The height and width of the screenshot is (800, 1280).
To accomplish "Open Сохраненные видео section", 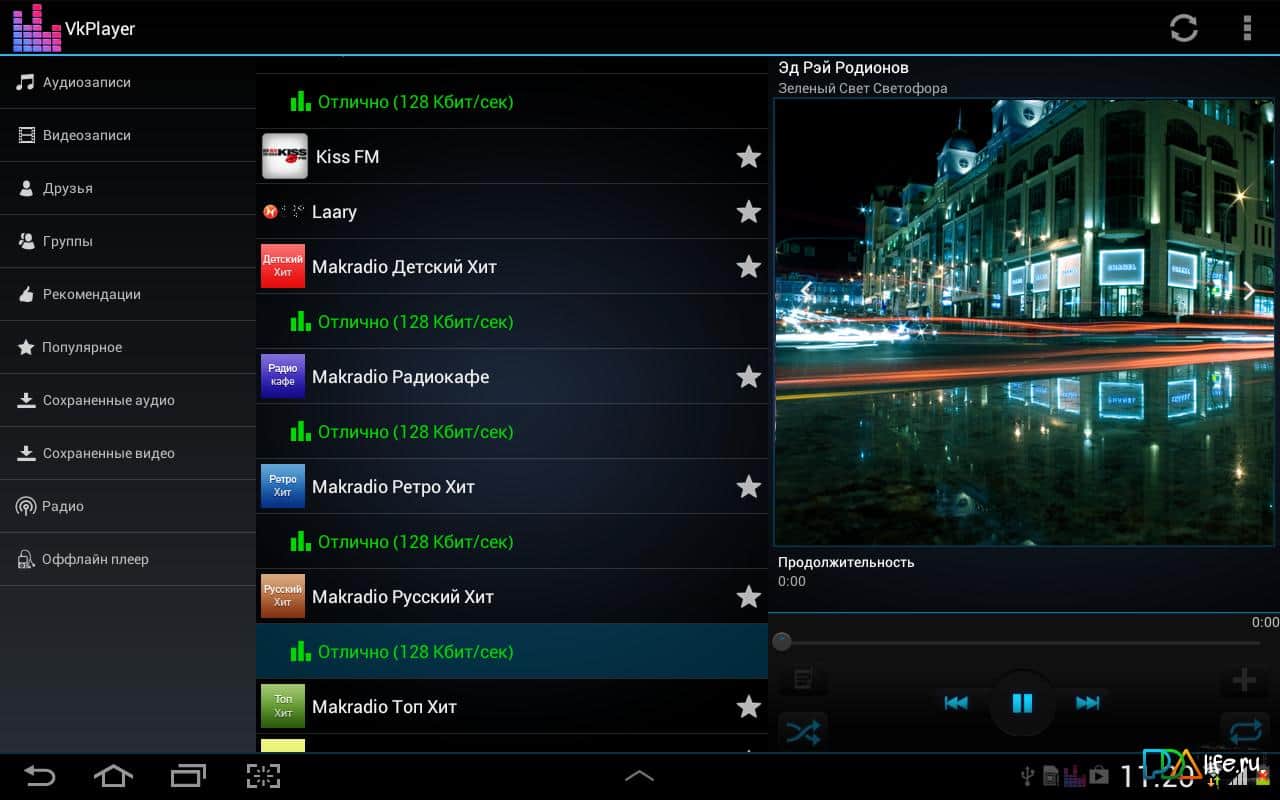I will tap(108, 453).
